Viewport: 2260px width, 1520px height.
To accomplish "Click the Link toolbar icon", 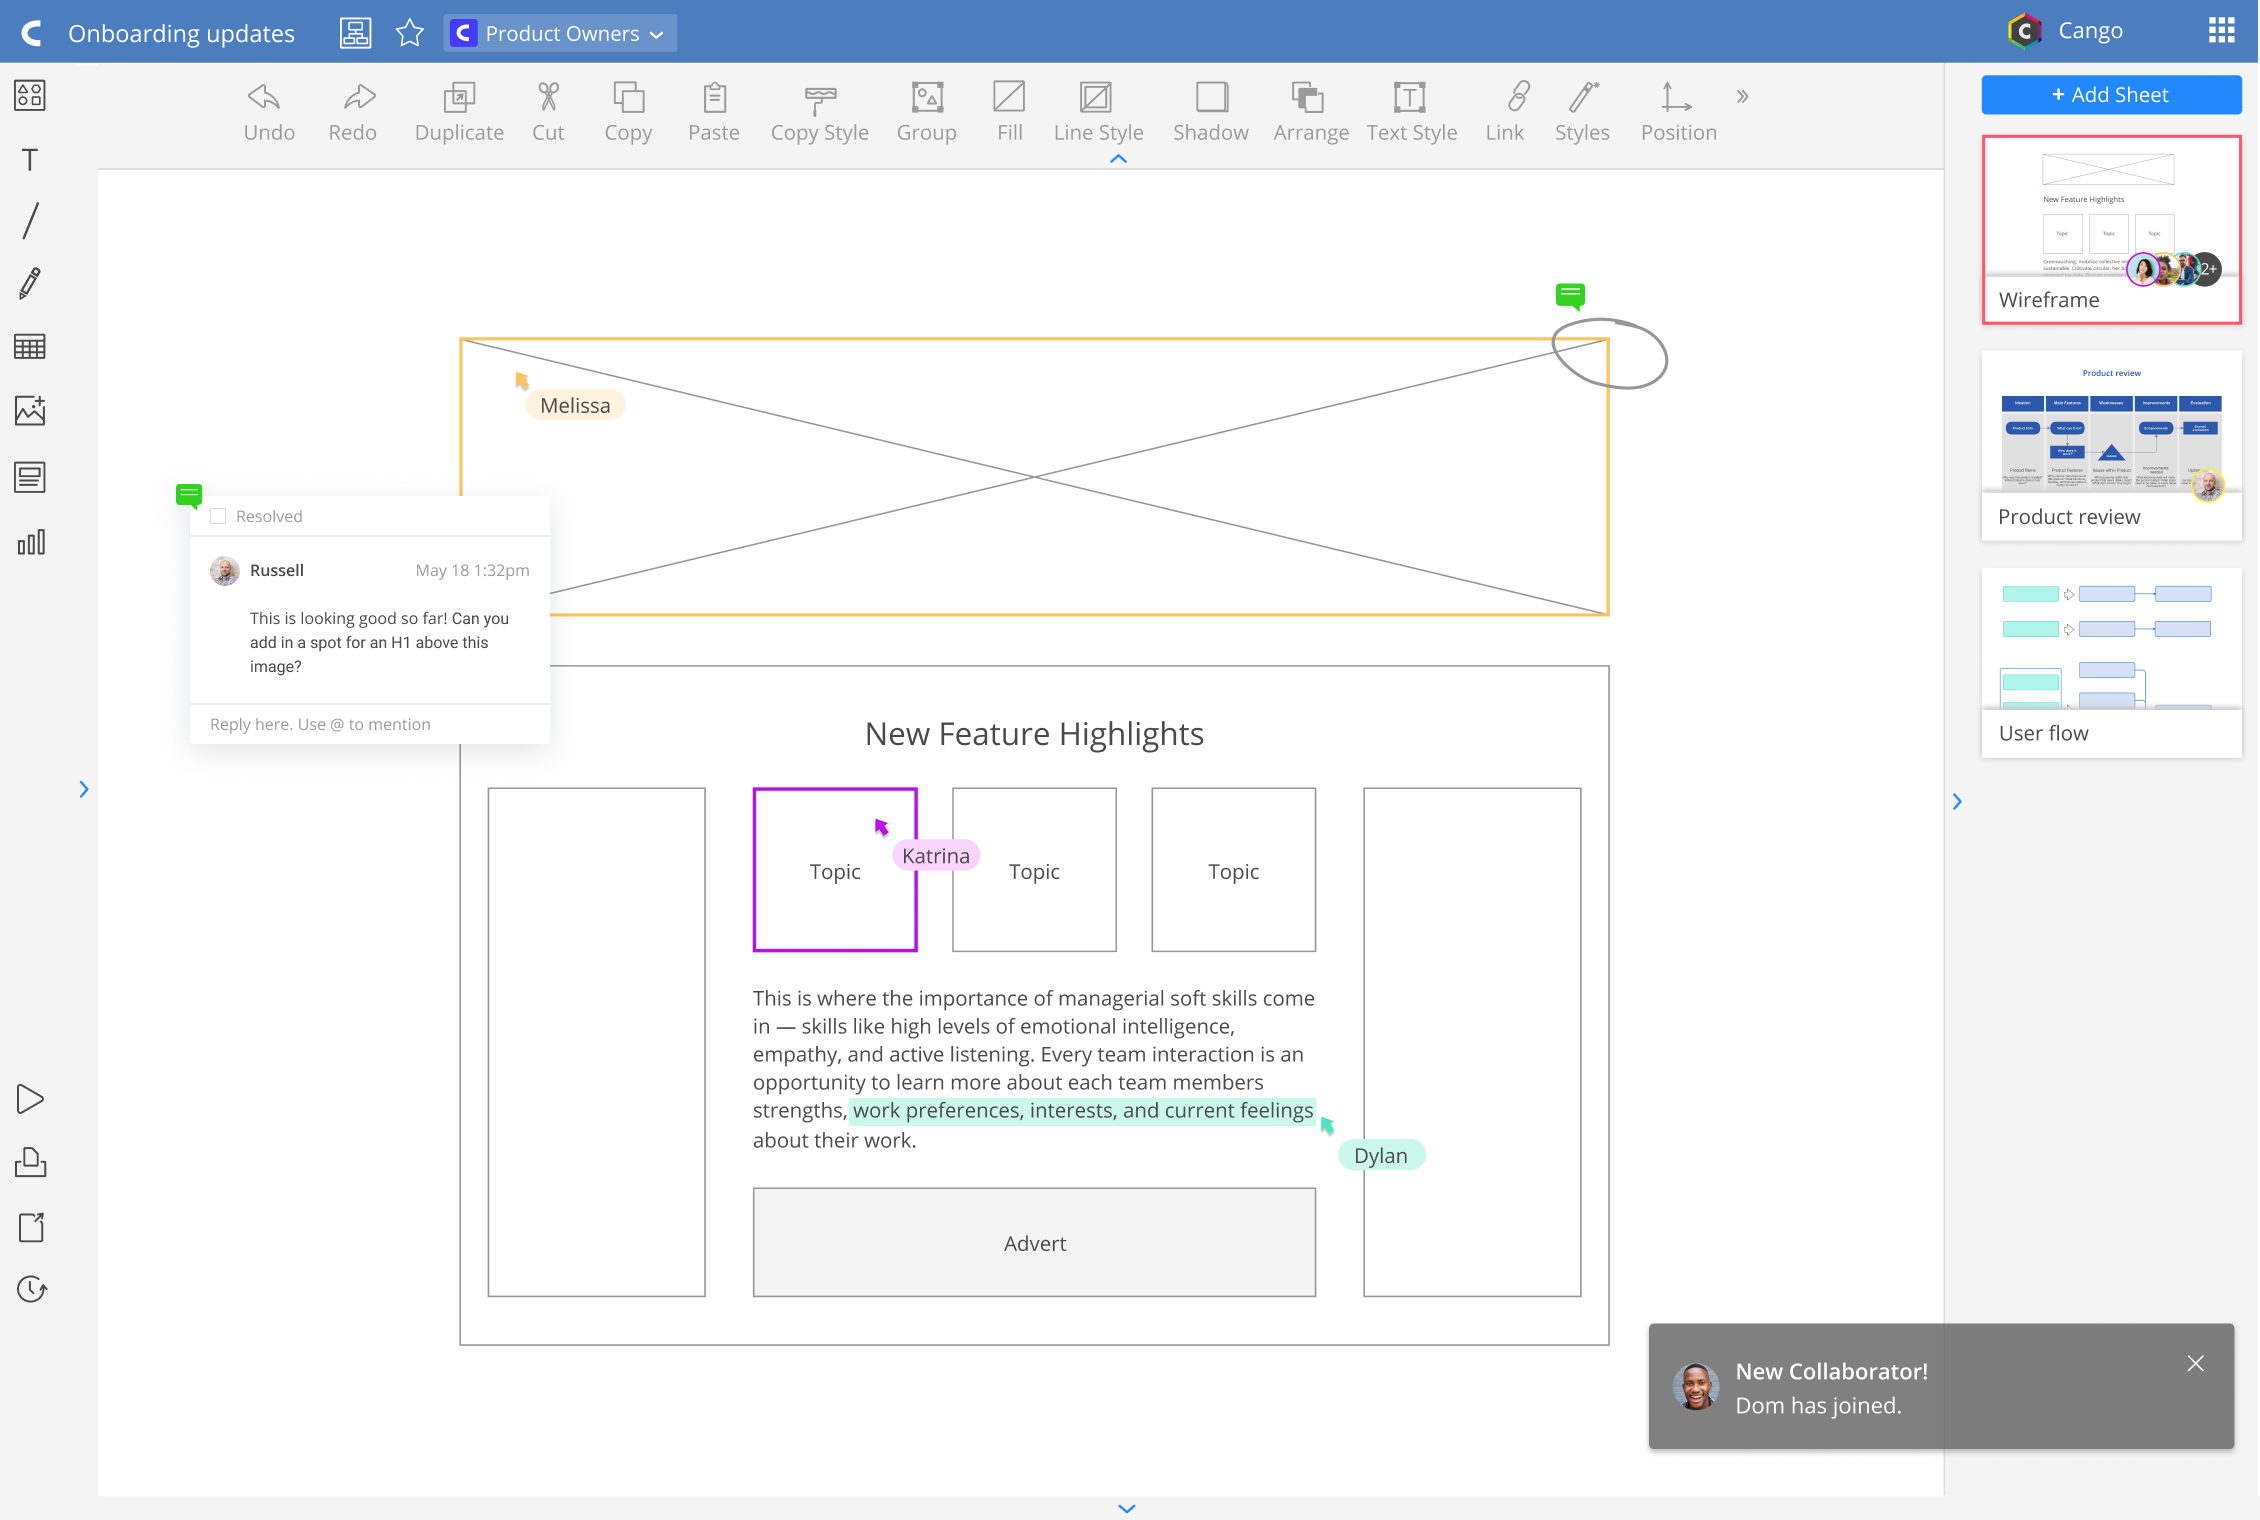I will [x=1503, y=97].
